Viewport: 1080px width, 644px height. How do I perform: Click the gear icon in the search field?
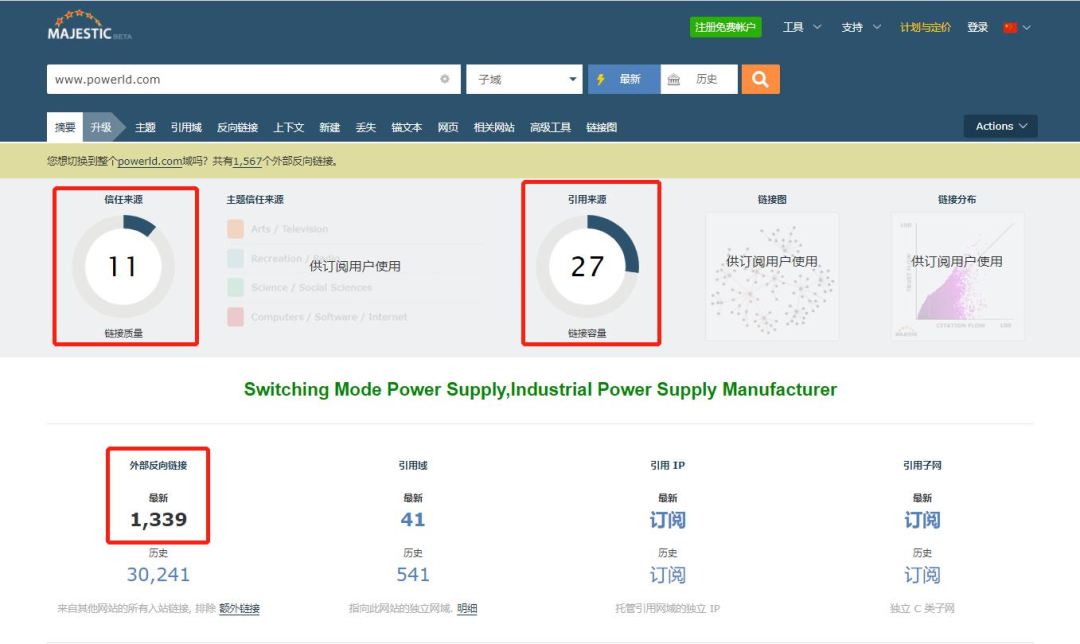coord(445,79)
